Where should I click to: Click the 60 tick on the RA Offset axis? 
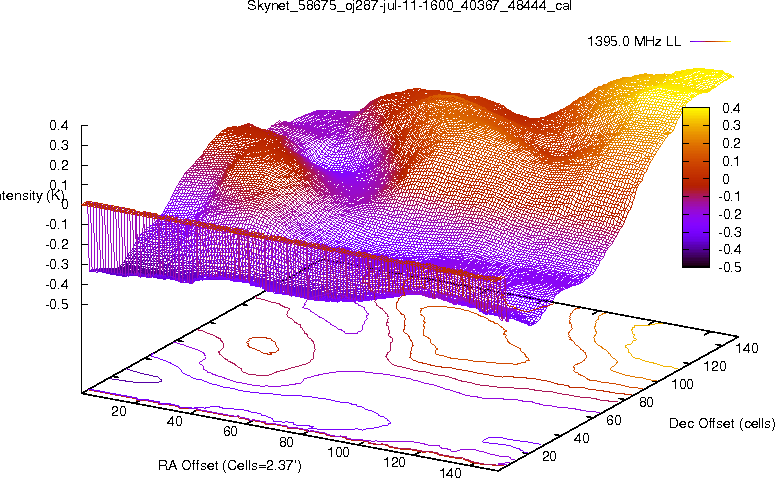230,431
